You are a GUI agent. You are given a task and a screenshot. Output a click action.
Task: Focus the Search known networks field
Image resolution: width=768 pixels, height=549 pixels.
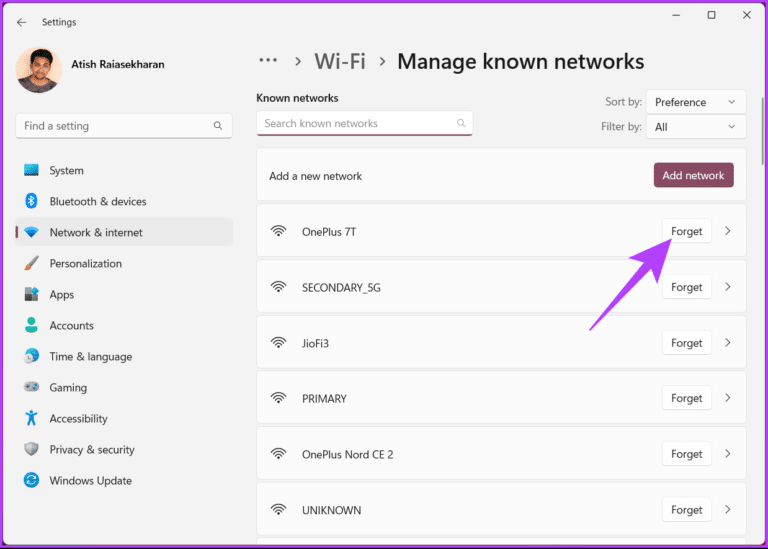coord(364,123)
